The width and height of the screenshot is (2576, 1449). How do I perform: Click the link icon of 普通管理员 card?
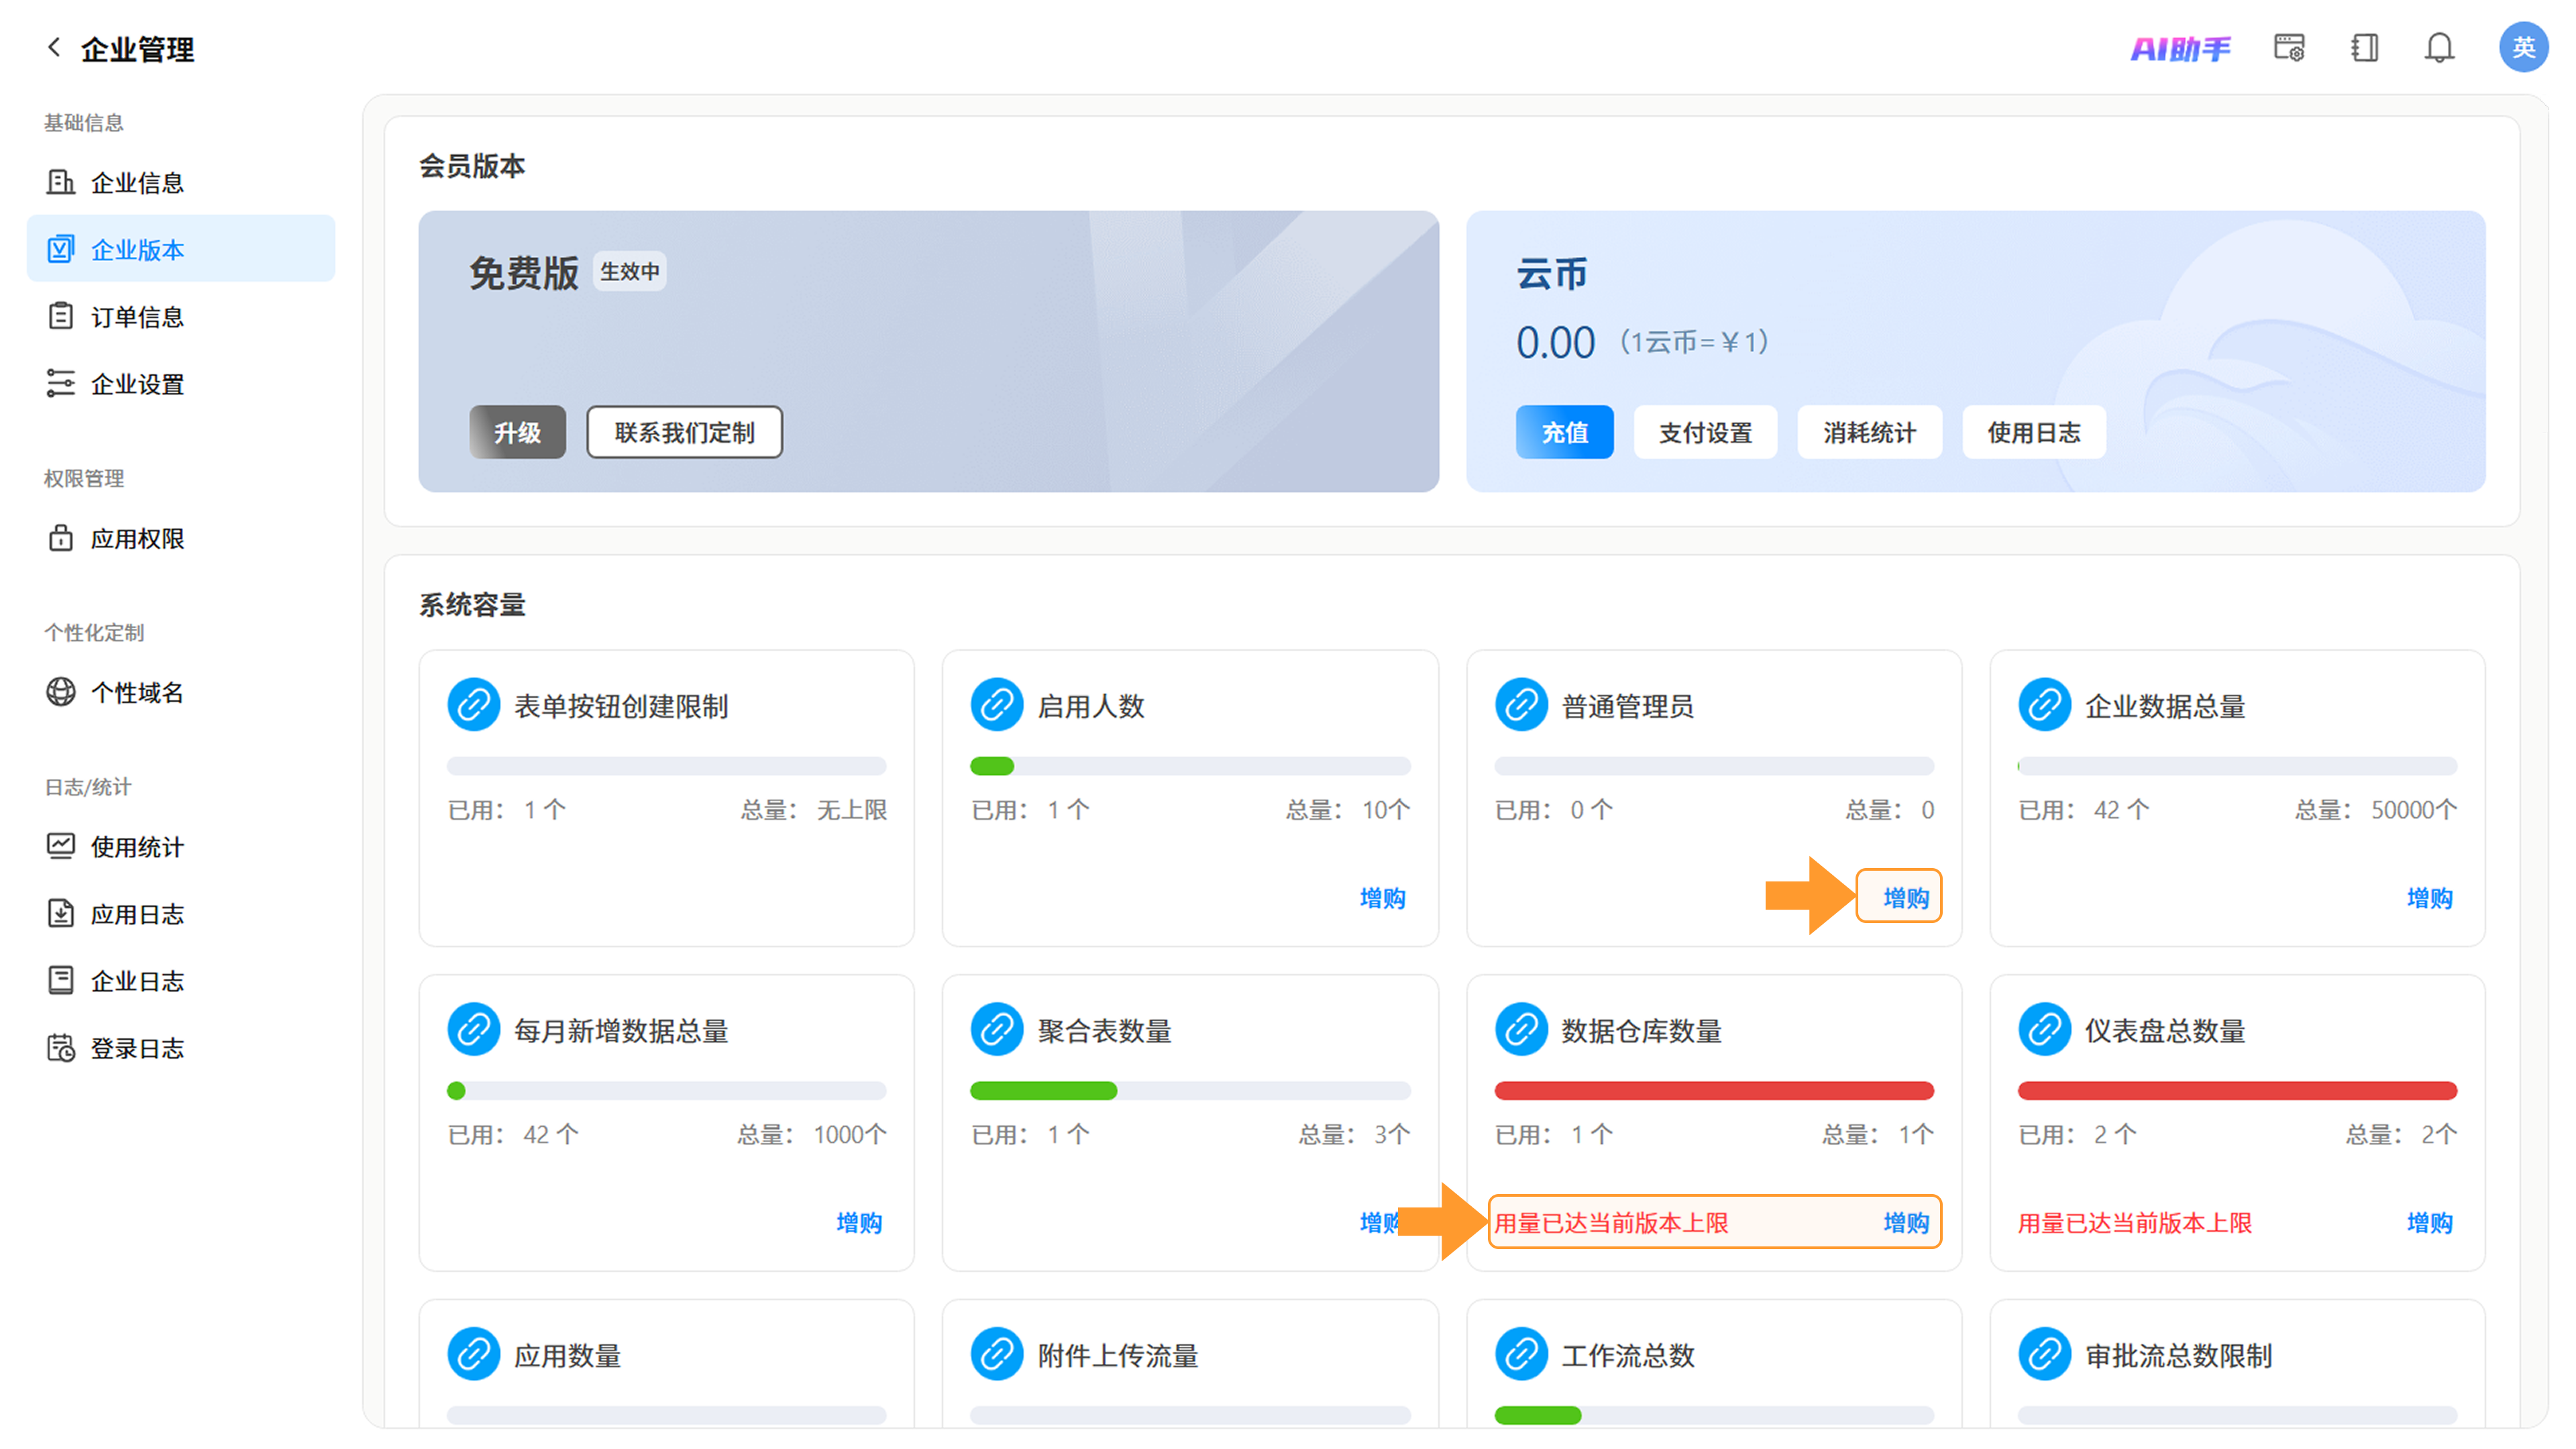coord(1521,705)
